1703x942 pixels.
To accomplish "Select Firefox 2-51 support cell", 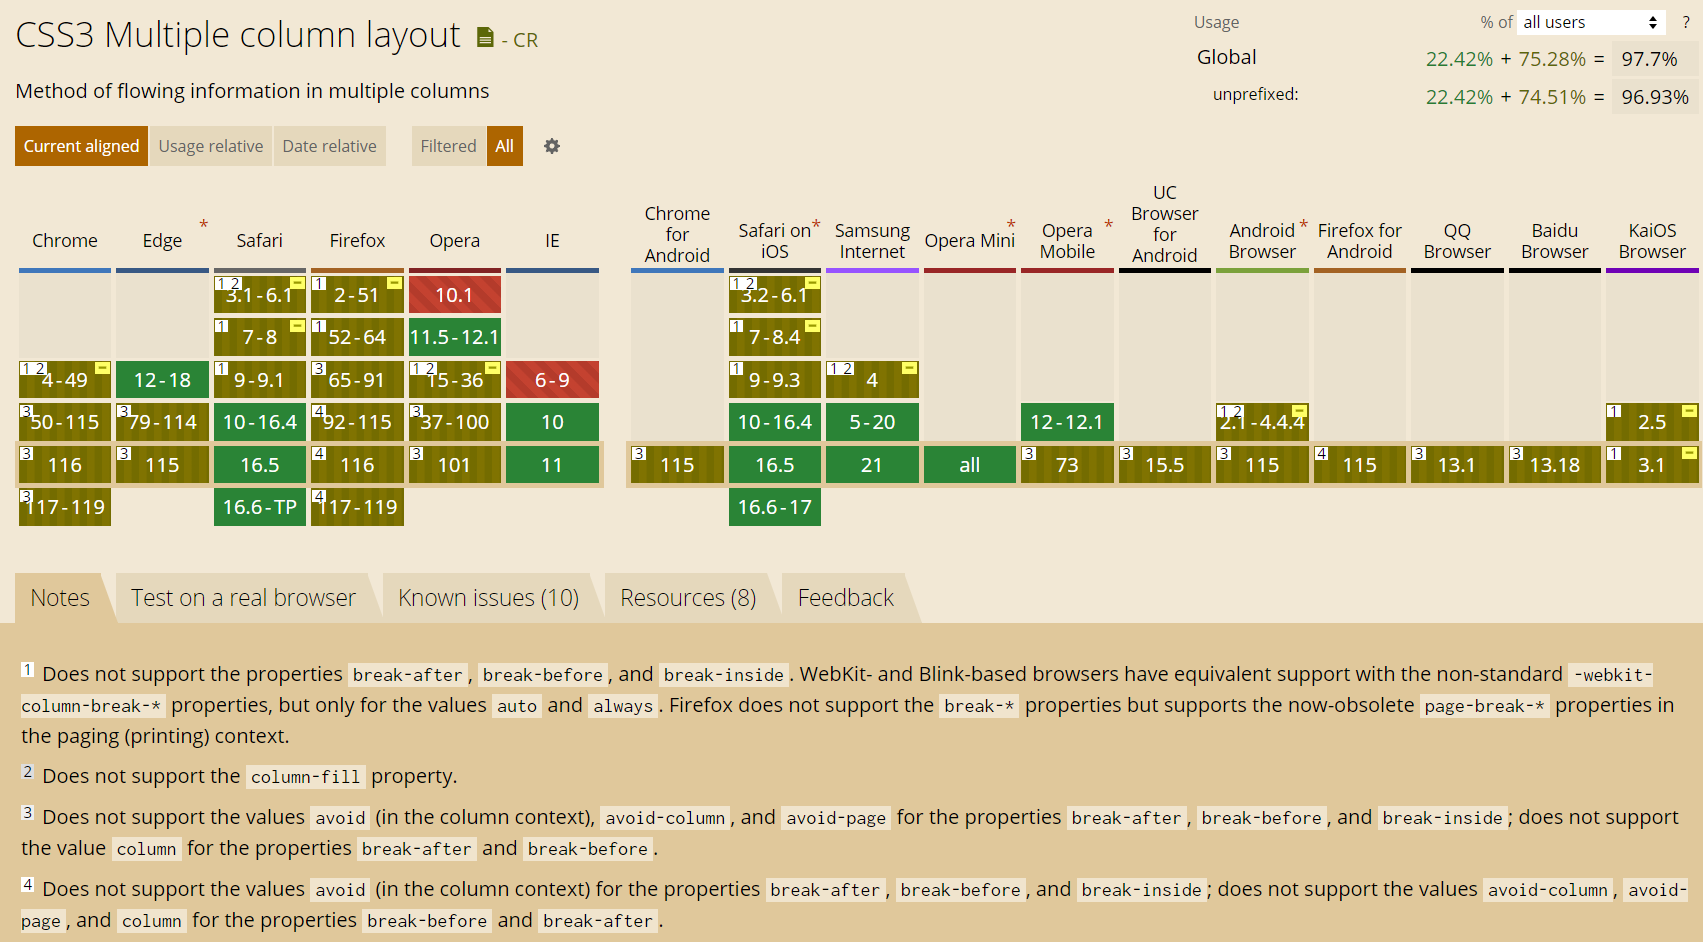I will point(357,295).
